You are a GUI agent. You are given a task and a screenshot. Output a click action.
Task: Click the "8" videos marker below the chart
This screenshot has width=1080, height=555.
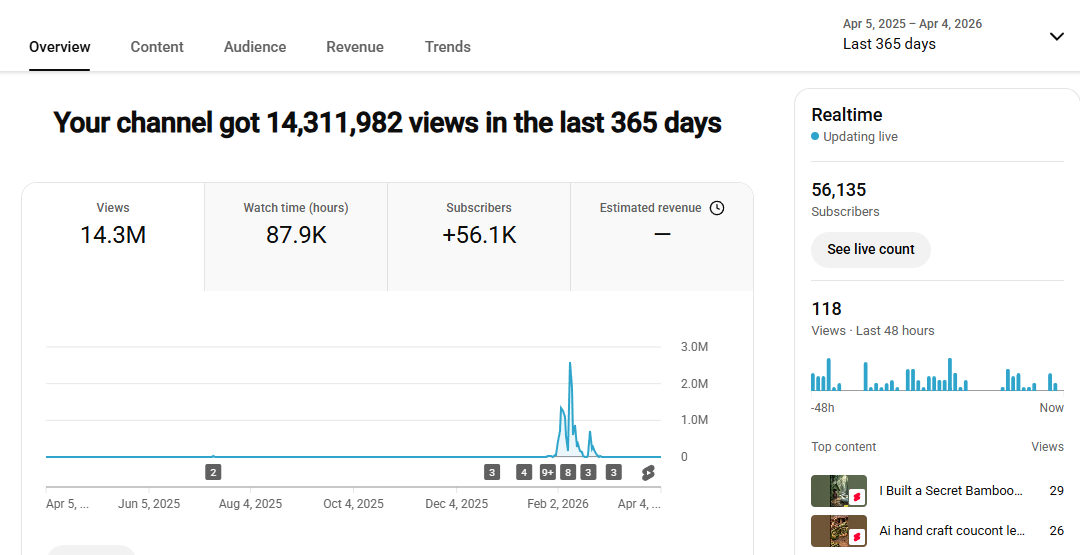click(568, 472)
